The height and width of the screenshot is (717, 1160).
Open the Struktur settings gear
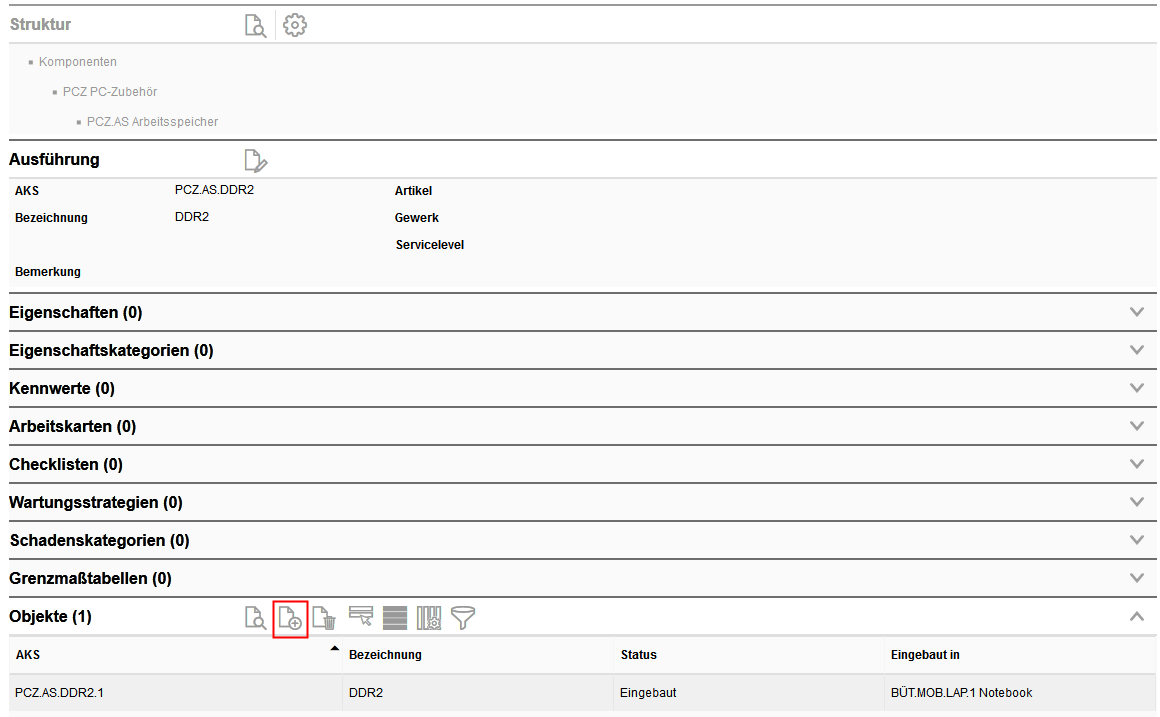click(294, 26)
